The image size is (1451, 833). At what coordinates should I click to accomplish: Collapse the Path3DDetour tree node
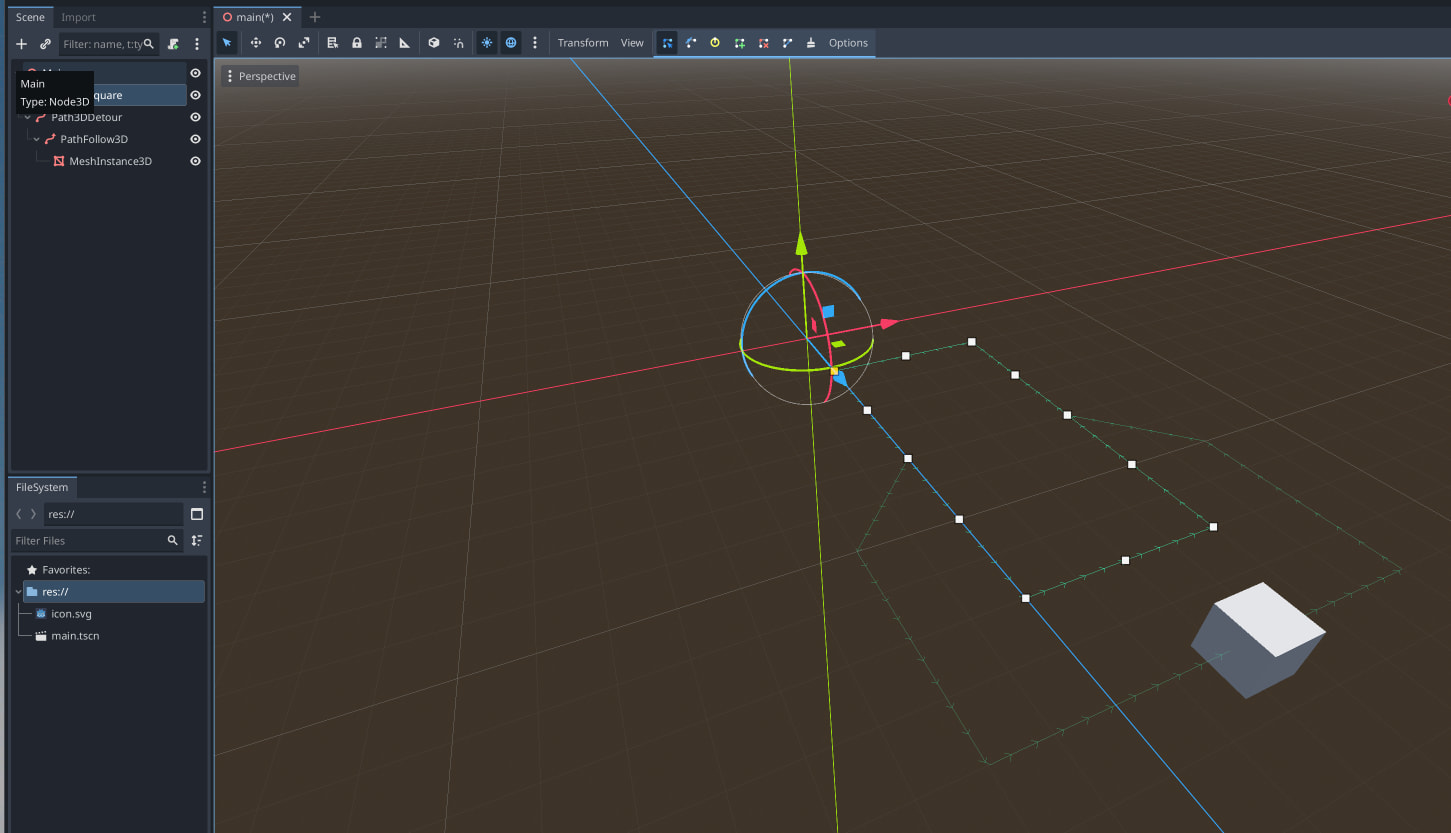28,117
